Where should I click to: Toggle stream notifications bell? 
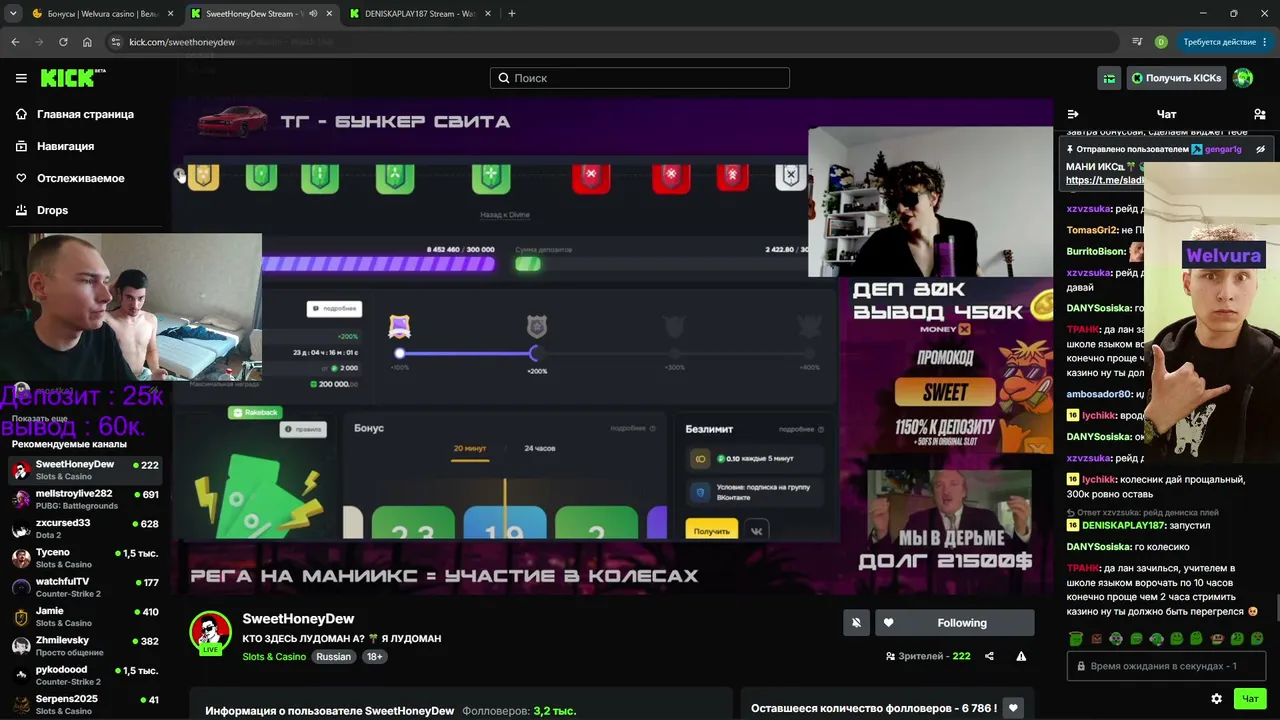point(856,623)
